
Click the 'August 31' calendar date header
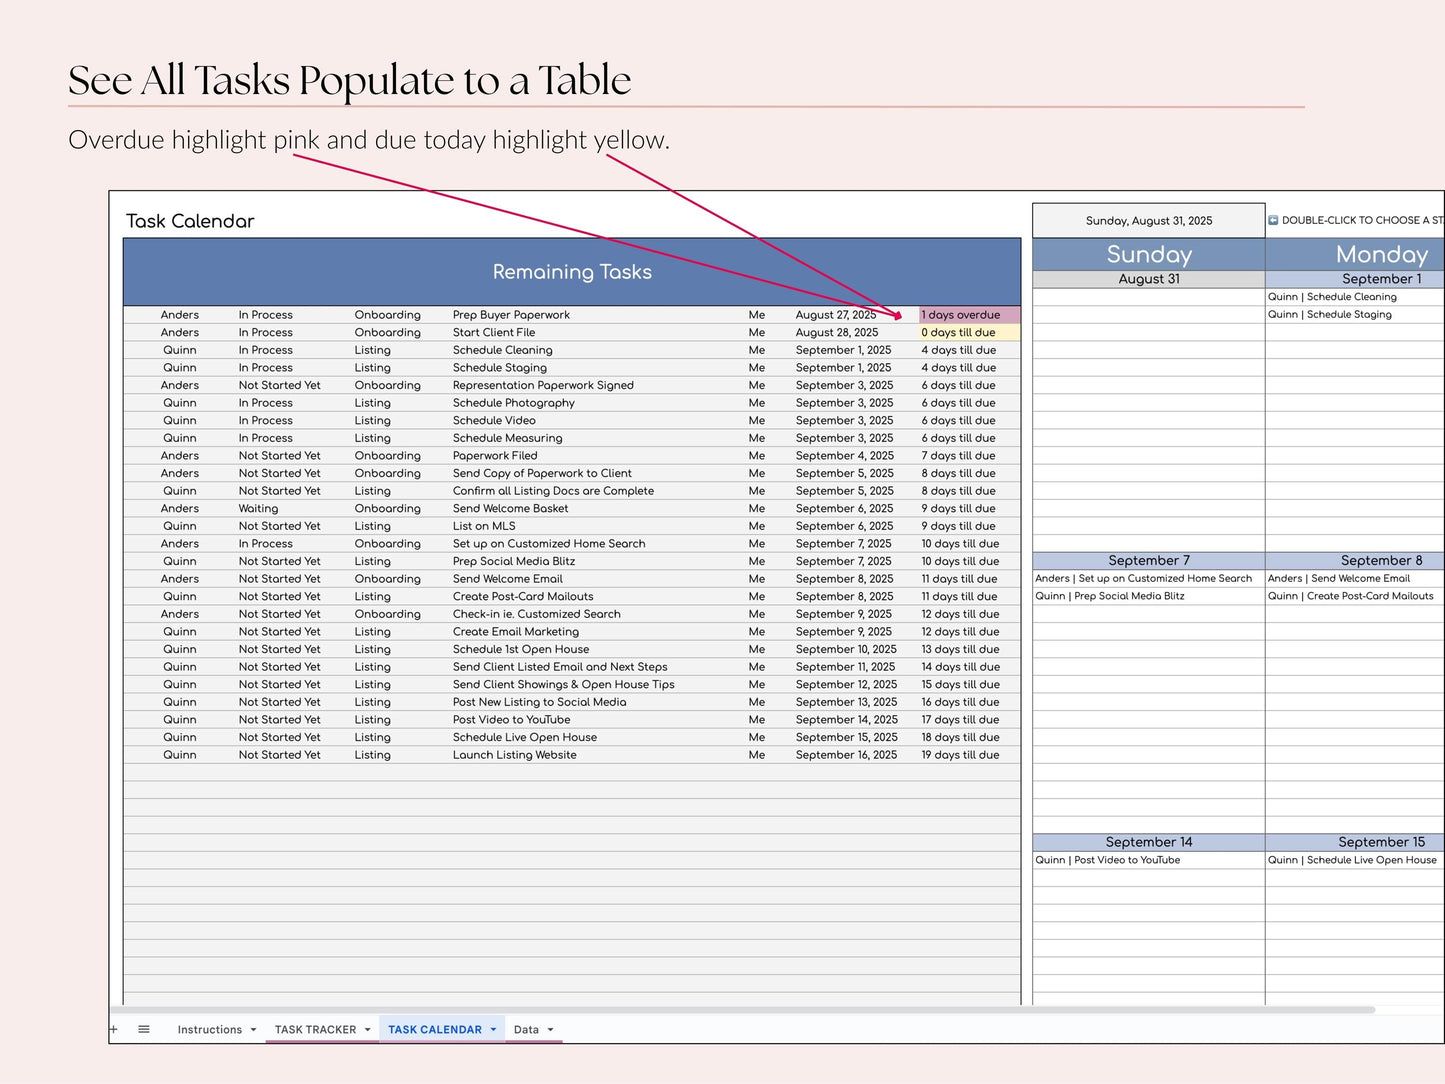1149,279
